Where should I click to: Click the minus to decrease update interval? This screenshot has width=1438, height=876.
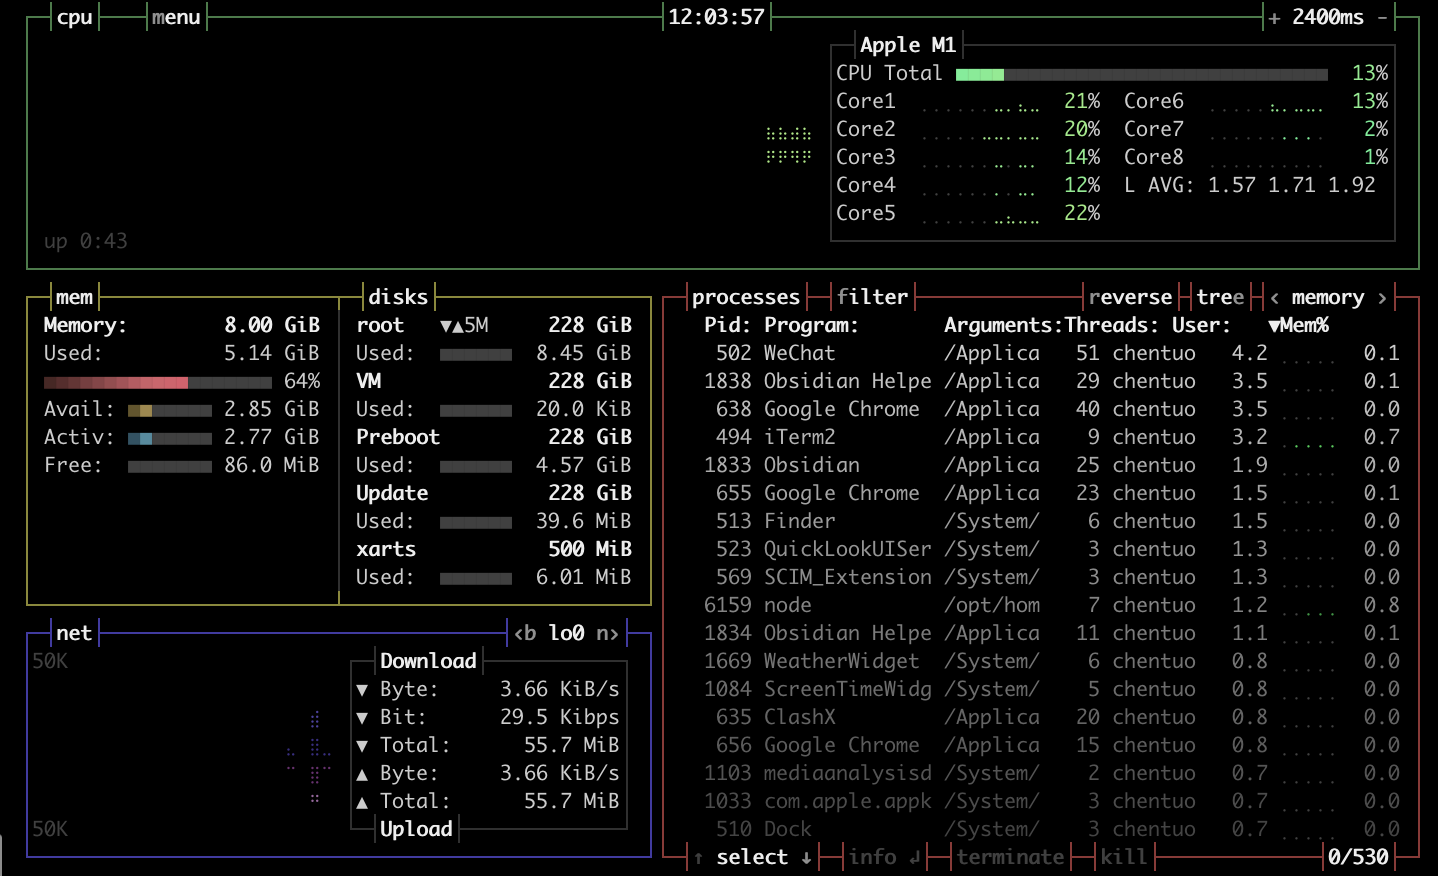click(x=1383, y=18)
